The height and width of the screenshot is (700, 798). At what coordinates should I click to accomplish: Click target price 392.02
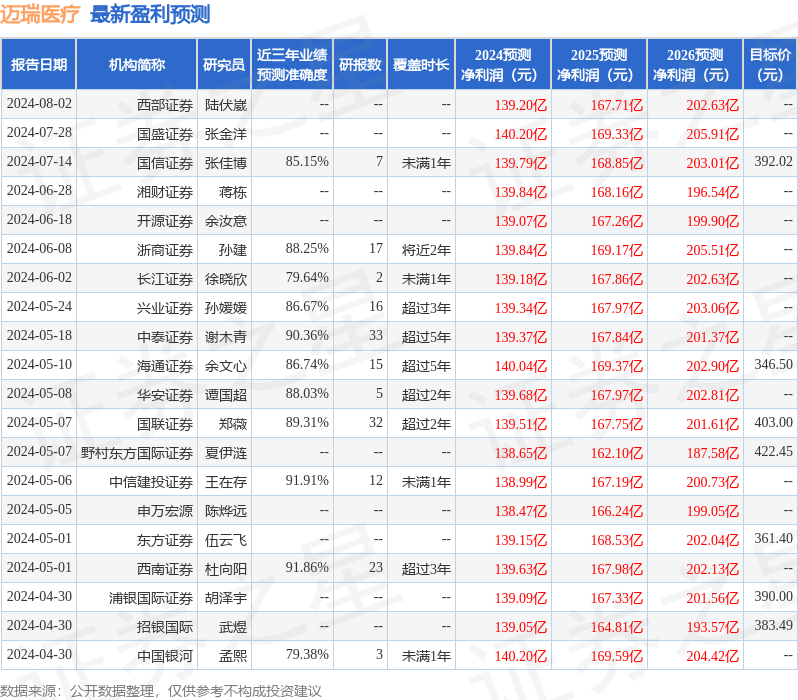[773, 162]
